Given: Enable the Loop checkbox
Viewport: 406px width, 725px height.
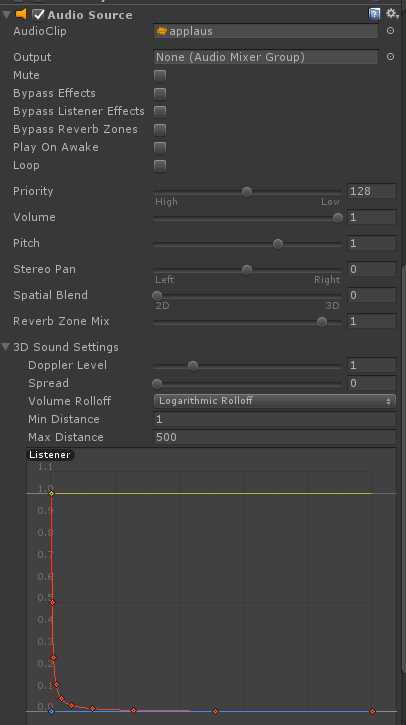Looking at the screenshot, I should pyautogui.click(x=160, y=165).
